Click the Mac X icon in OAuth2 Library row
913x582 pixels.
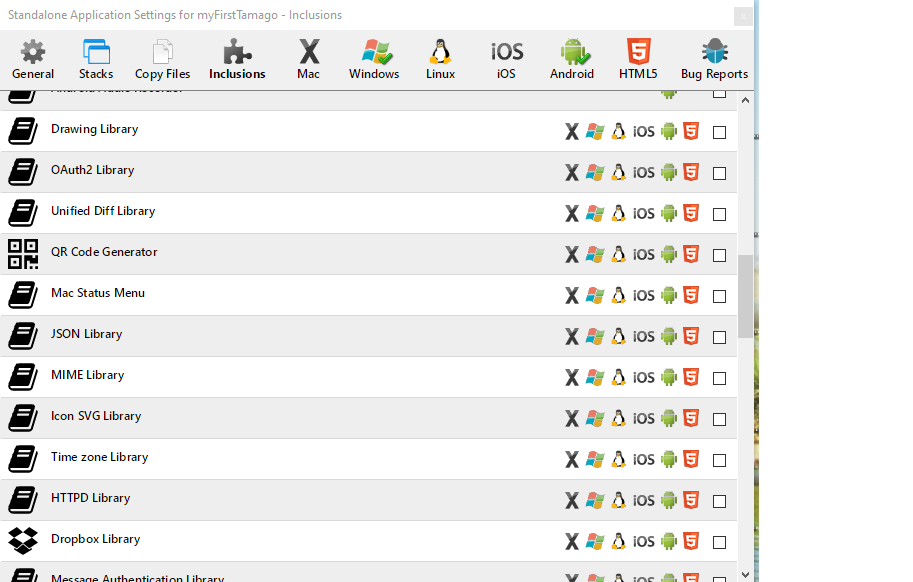click(572, 172)
